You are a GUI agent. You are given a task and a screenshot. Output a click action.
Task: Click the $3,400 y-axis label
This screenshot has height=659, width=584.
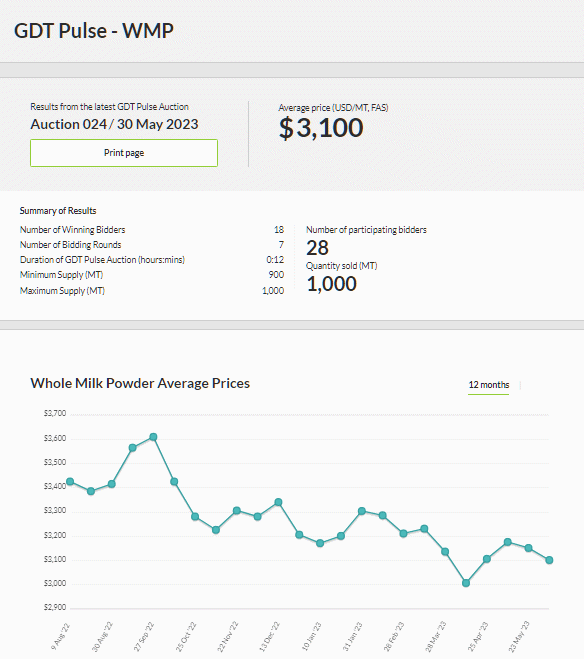click(55, 487)
